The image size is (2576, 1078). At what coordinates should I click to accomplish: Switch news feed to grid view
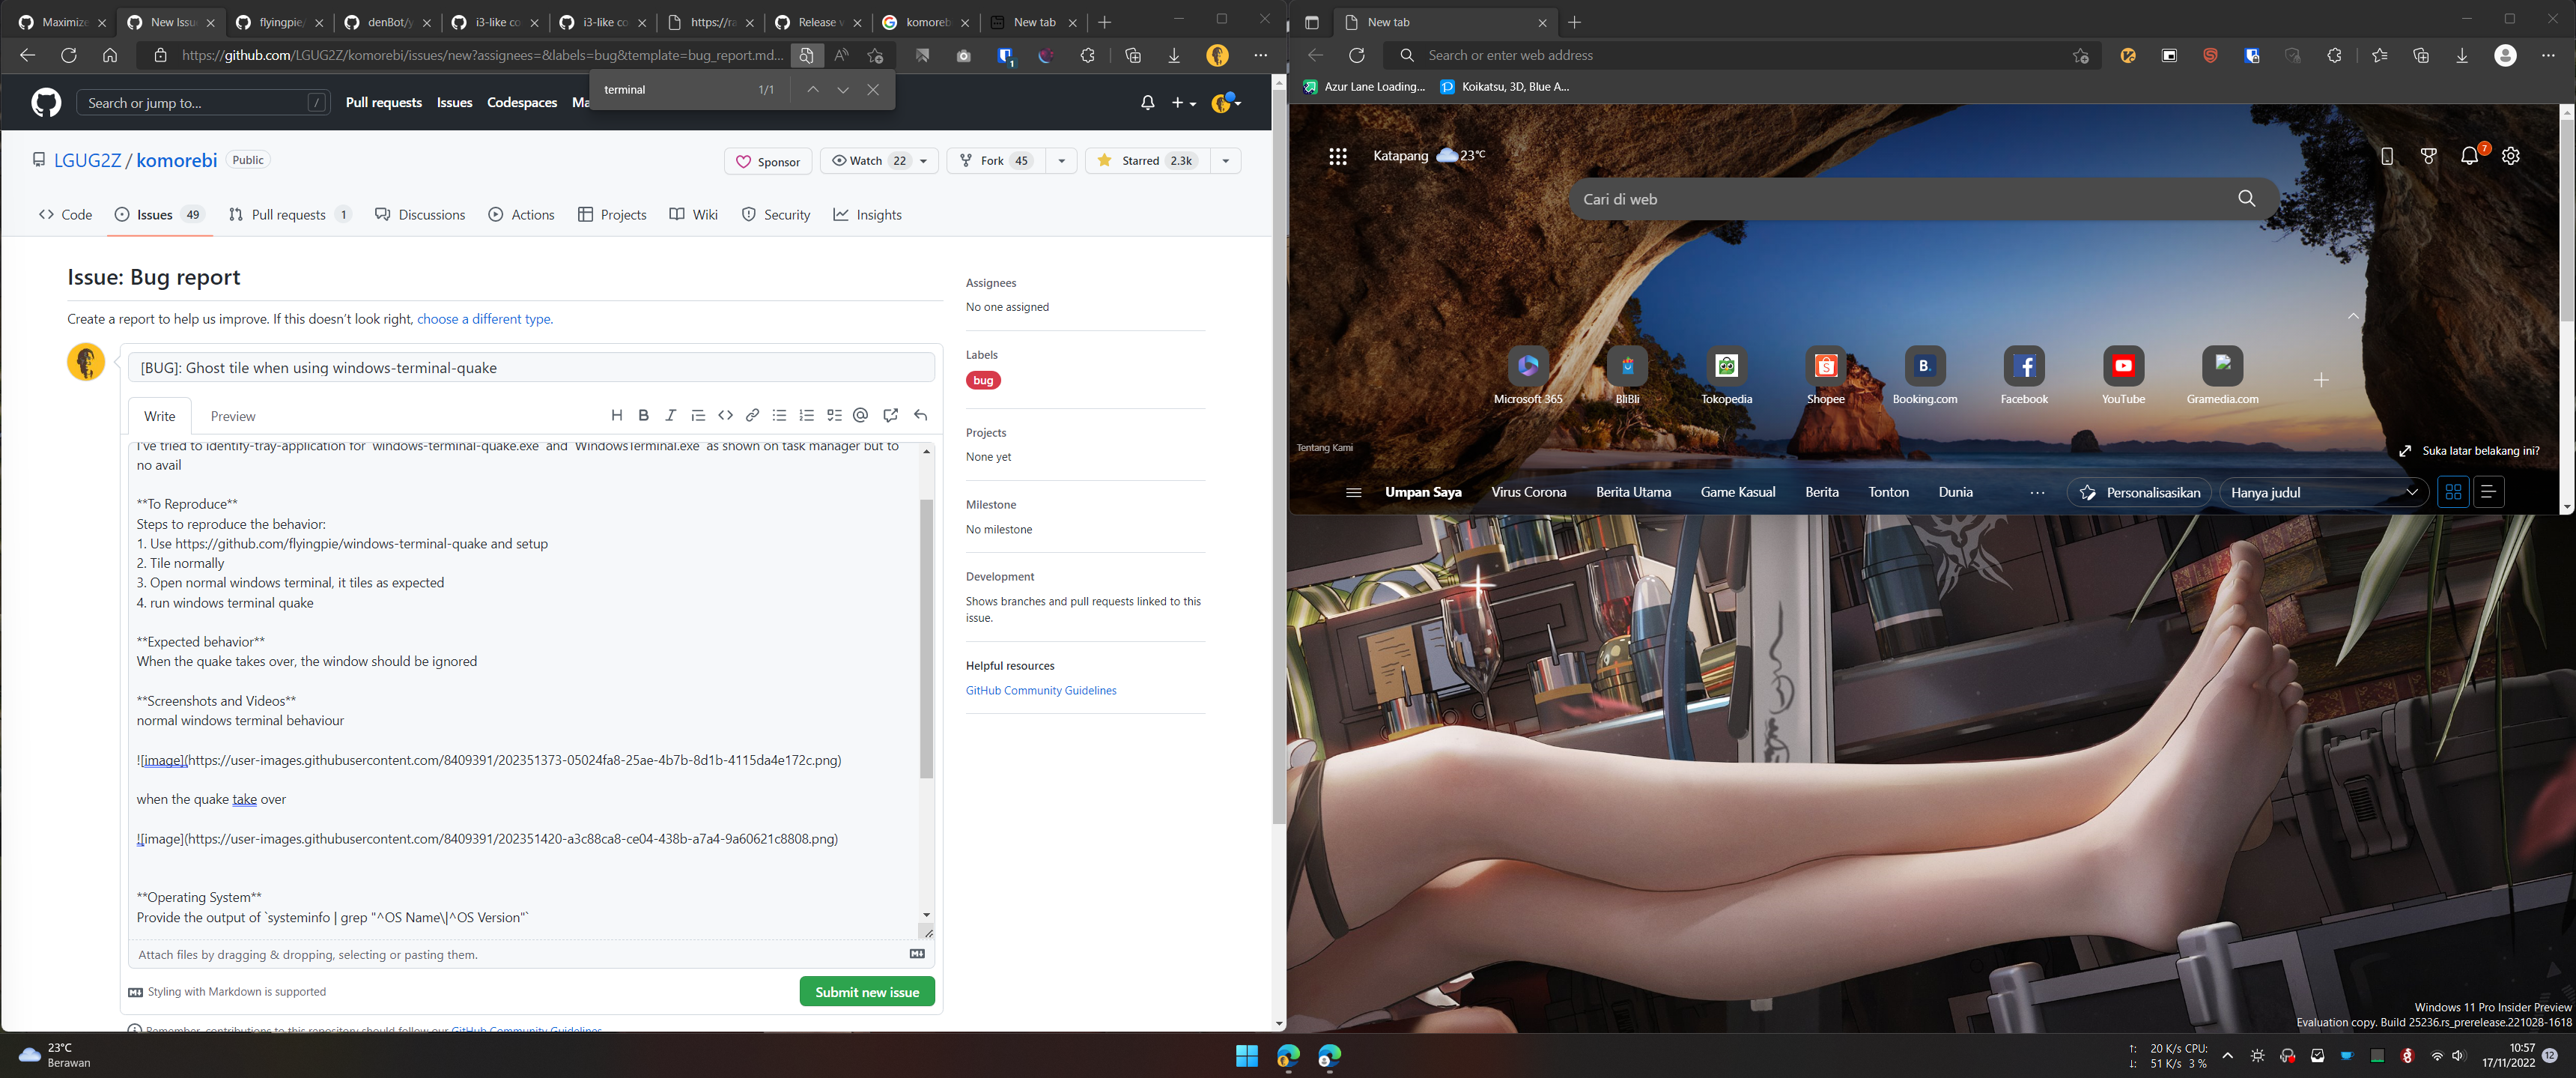click(x=2452, y=492)
